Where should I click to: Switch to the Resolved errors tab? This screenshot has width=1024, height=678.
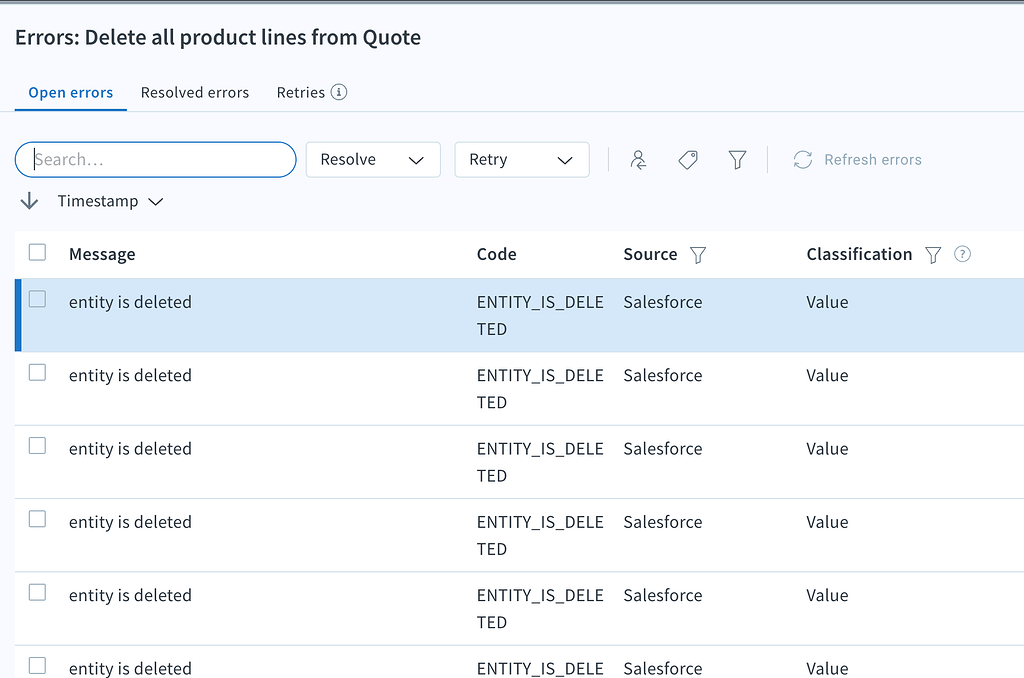click(x=194, y=91)
